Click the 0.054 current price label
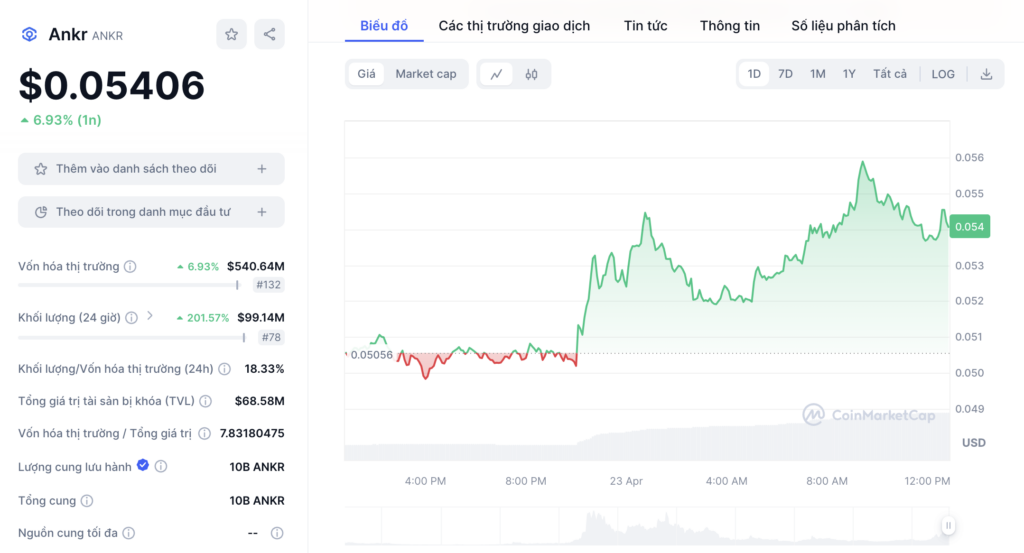 970,227
